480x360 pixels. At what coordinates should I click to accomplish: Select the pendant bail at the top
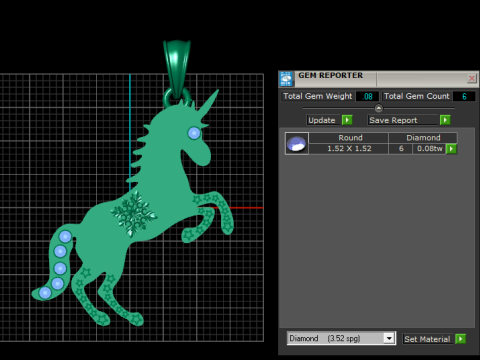coord(177,68)
